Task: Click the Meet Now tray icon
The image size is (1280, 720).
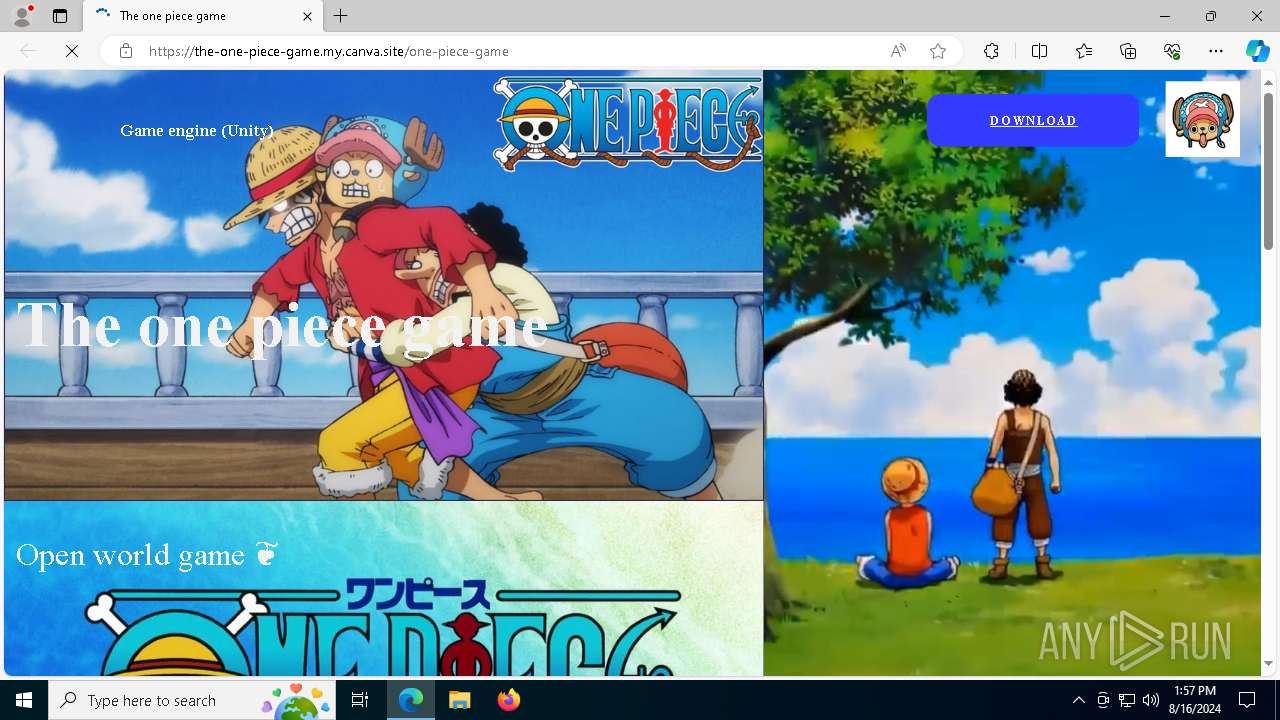Action: (x=1103, y=700)
